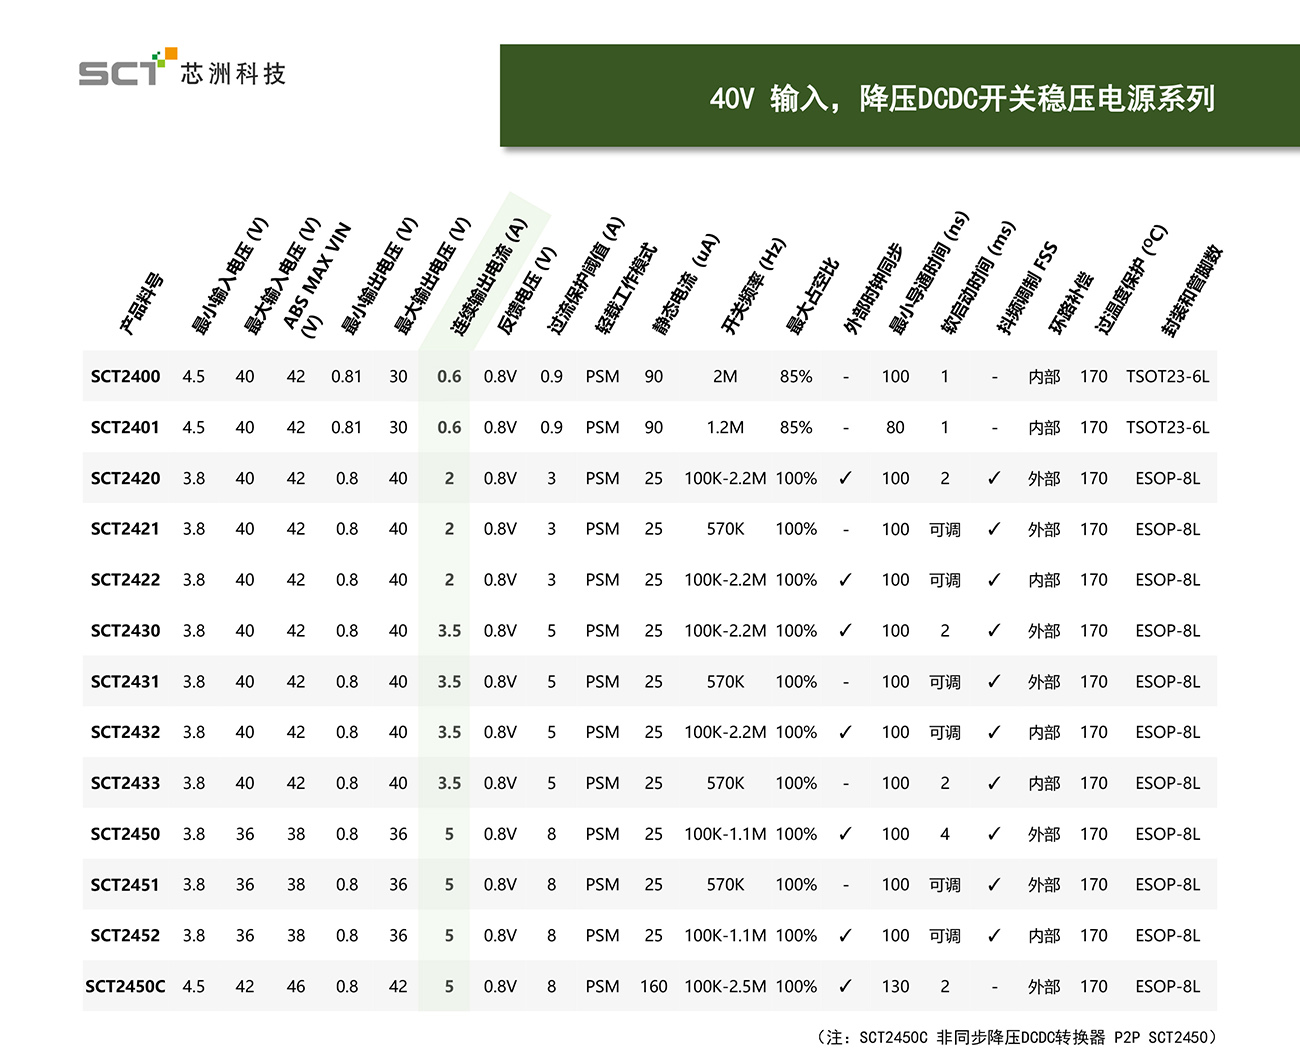This screenshot has height=1049, width=1300.
Task: Click the 46 ABS MAX VIN in SCT2450C row
Action: coord(296,987)
